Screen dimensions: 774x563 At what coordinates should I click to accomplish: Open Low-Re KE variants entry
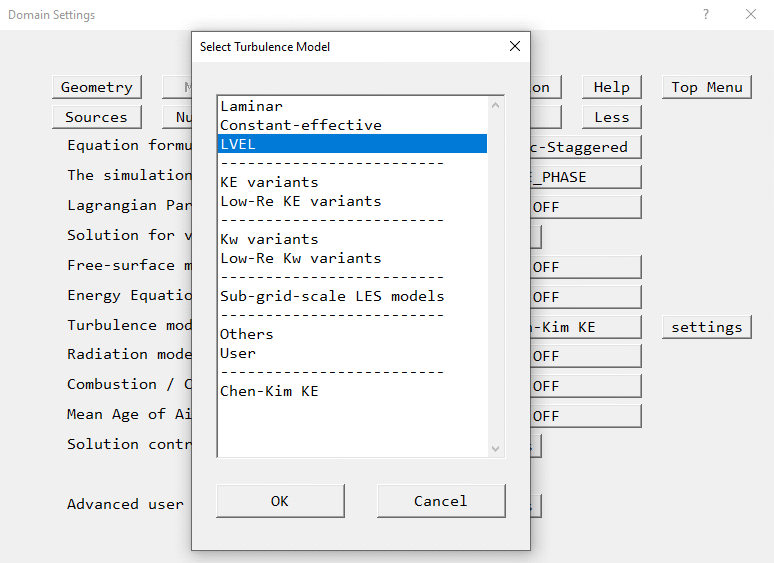(300, 201)
